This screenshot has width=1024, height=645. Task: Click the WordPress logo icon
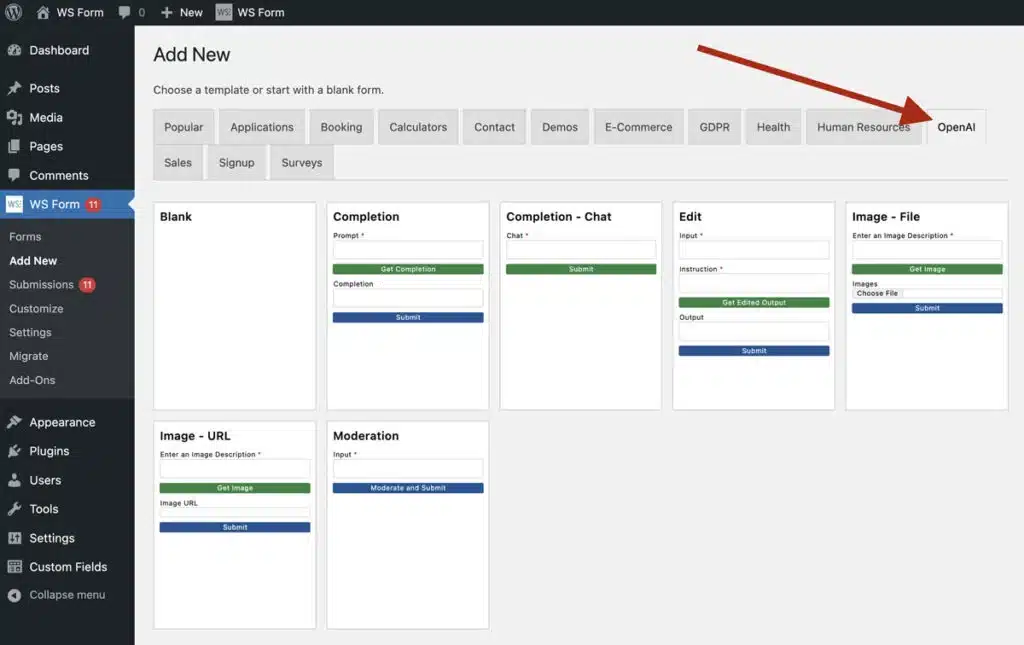14,12
